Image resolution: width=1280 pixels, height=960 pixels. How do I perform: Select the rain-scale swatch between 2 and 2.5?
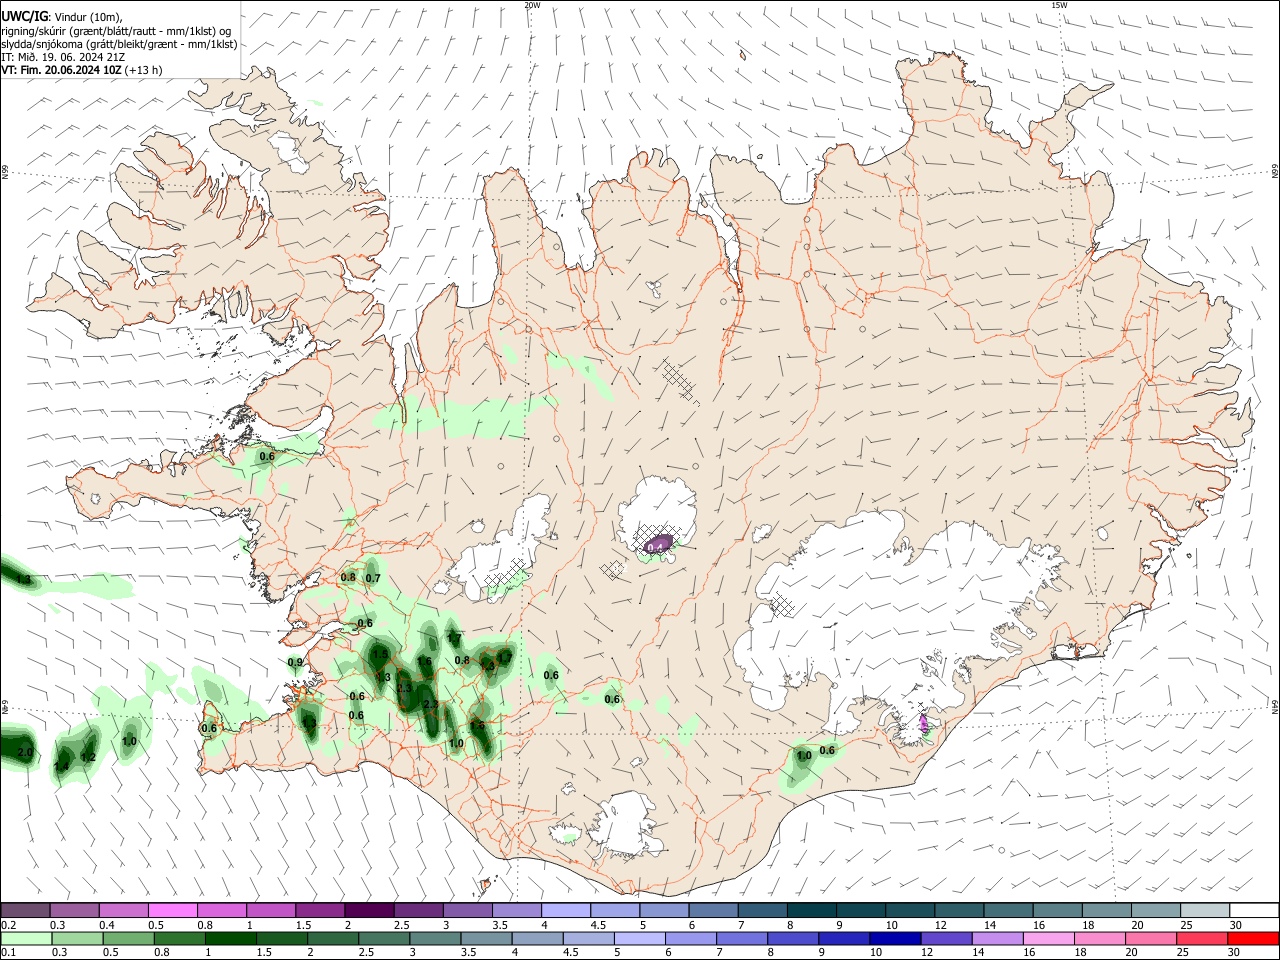pyautogui.click(x=333, y=939)
